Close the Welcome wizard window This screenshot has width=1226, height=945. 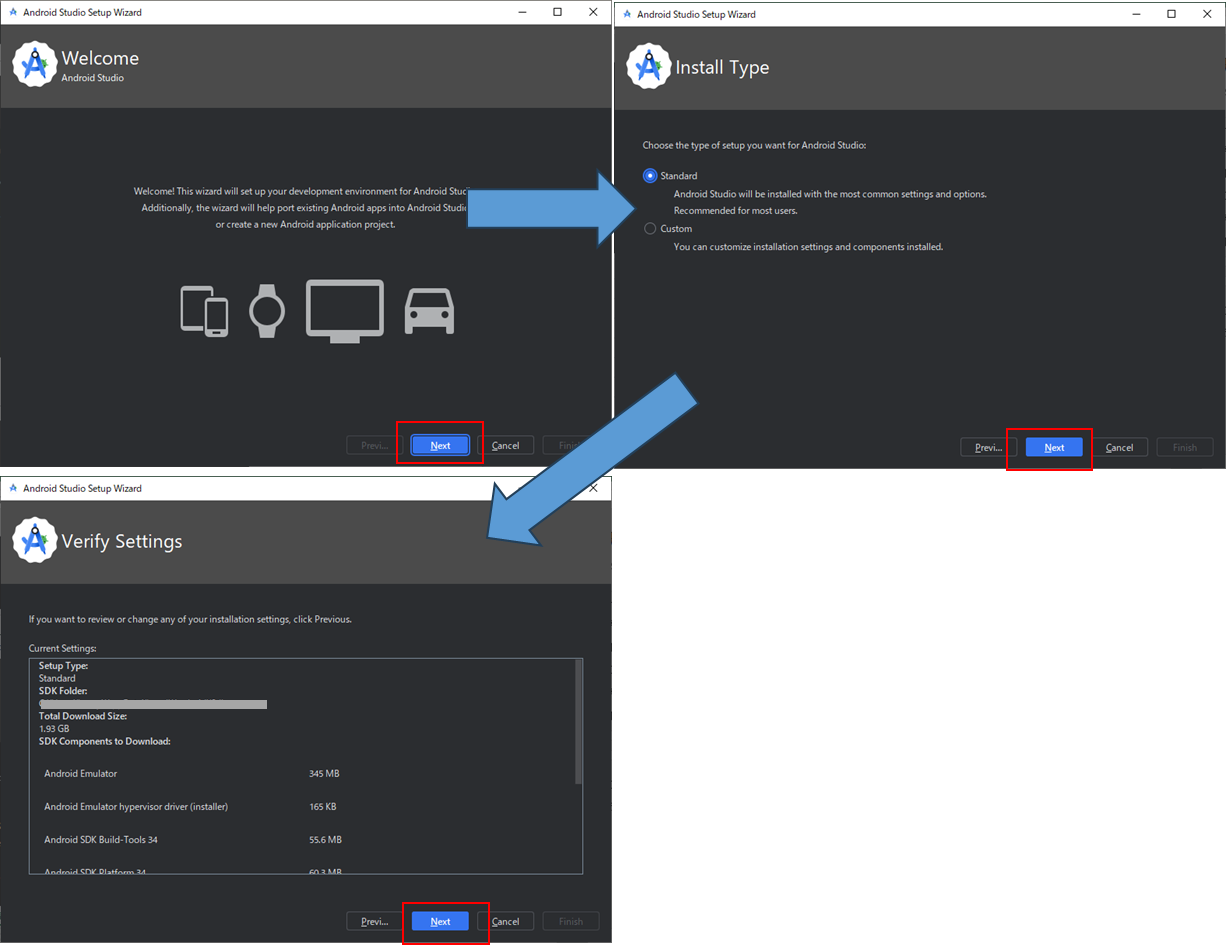(594, 12)
